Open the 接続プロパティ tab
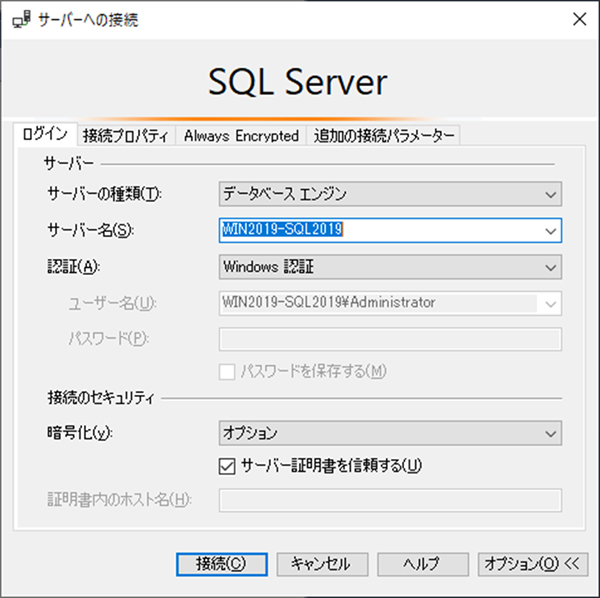This screenshot has height=598, width=600. [128, 135]
